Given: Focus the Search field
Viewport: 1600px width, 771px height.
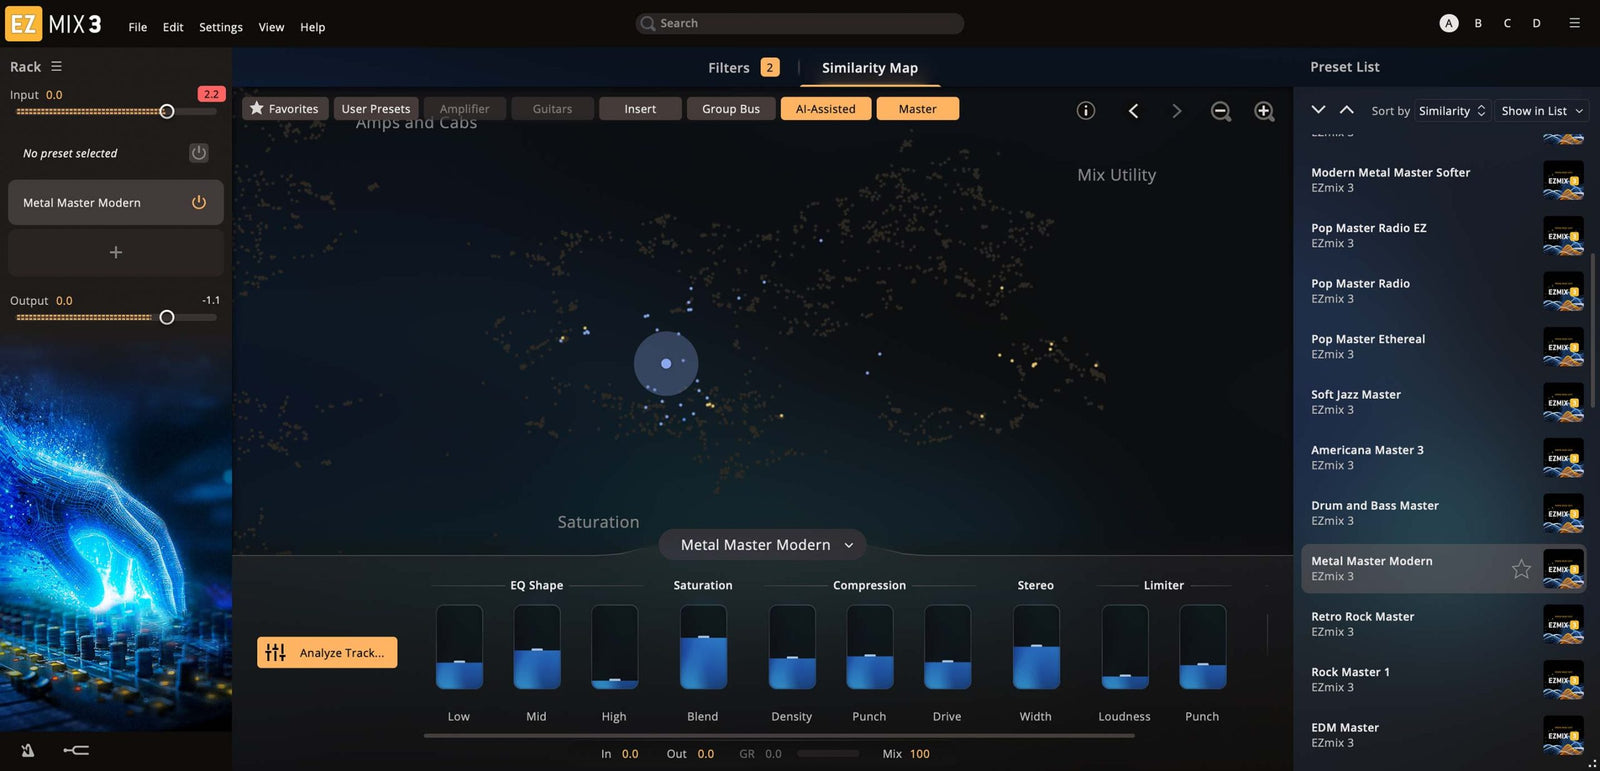Looking at the screenshot, I should (800, 23).
